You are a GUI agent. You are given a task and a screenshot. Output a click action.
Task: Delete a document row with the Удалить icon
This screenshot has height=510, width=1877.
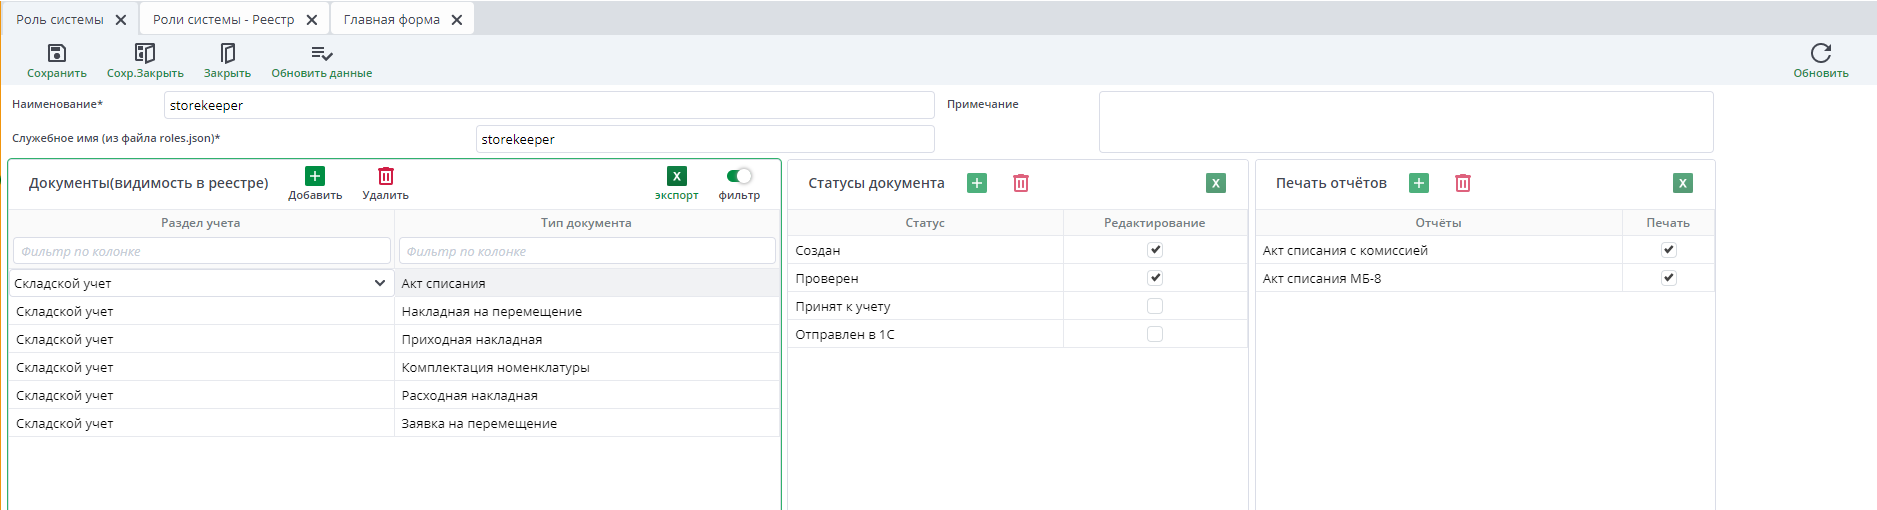coord(385,176)
